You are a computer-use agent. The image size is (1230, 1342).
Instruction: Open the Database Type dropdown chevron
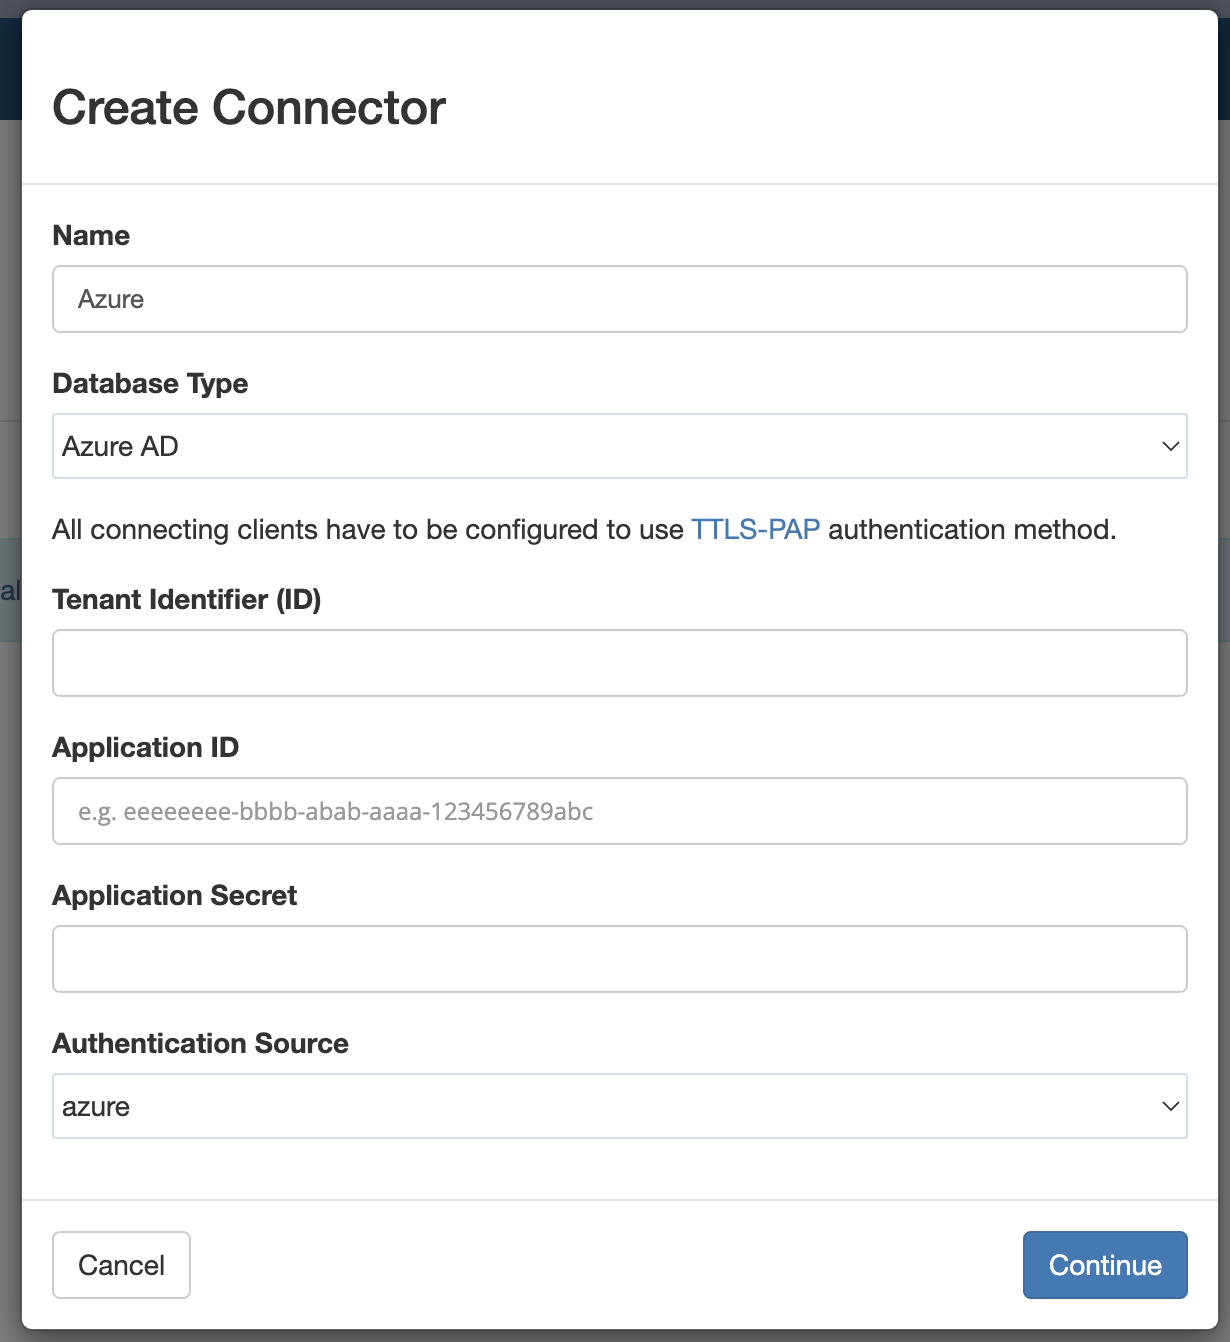1171,446
